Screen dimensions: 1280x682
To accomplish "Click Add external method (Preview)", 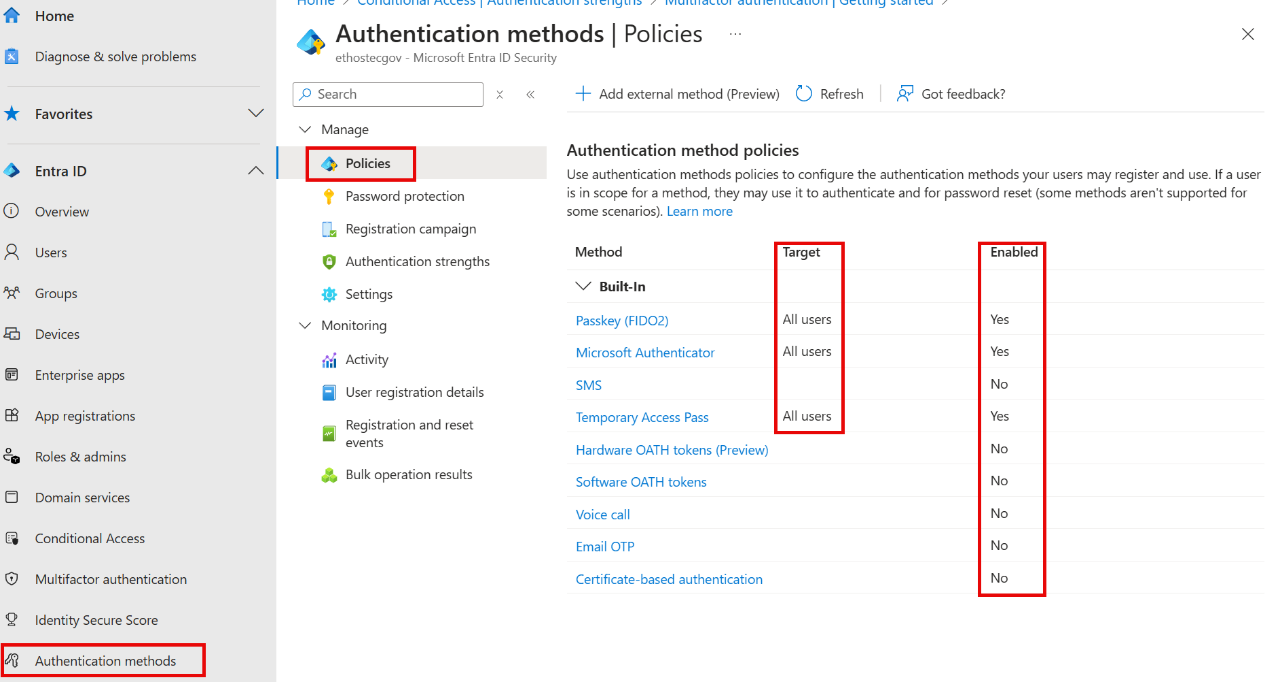I will (x=678, y=93).
